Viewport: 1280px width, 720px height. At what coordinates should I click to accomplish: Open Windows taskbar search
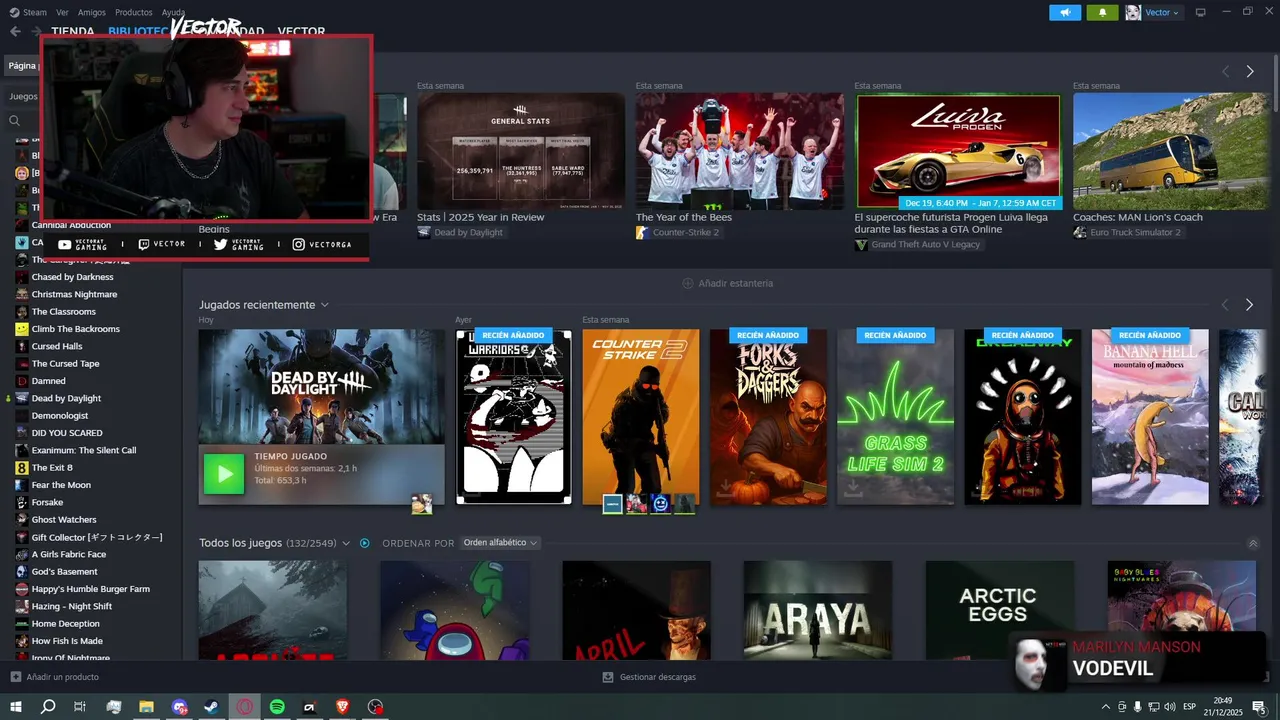click(x=48, y=707)
